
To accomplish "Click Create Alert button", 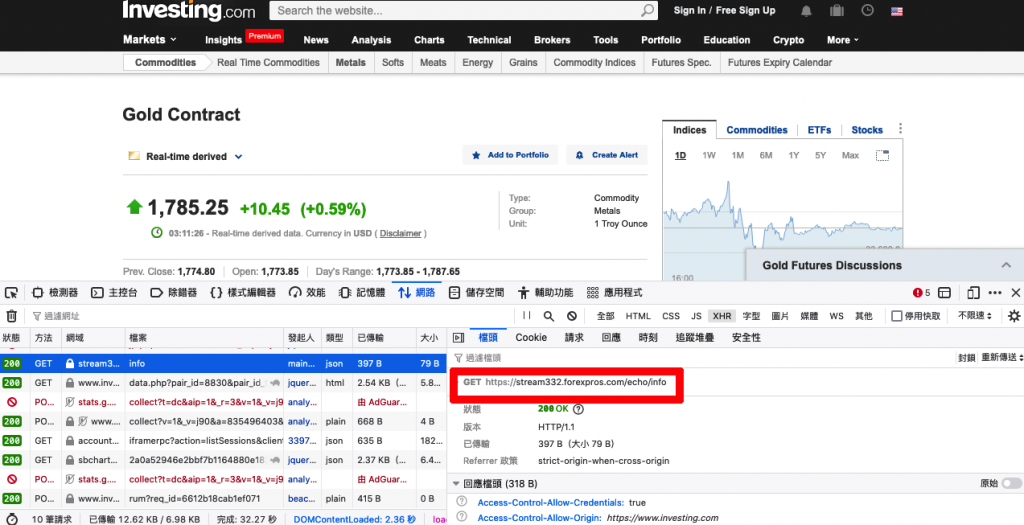I will tap(607, 155).
